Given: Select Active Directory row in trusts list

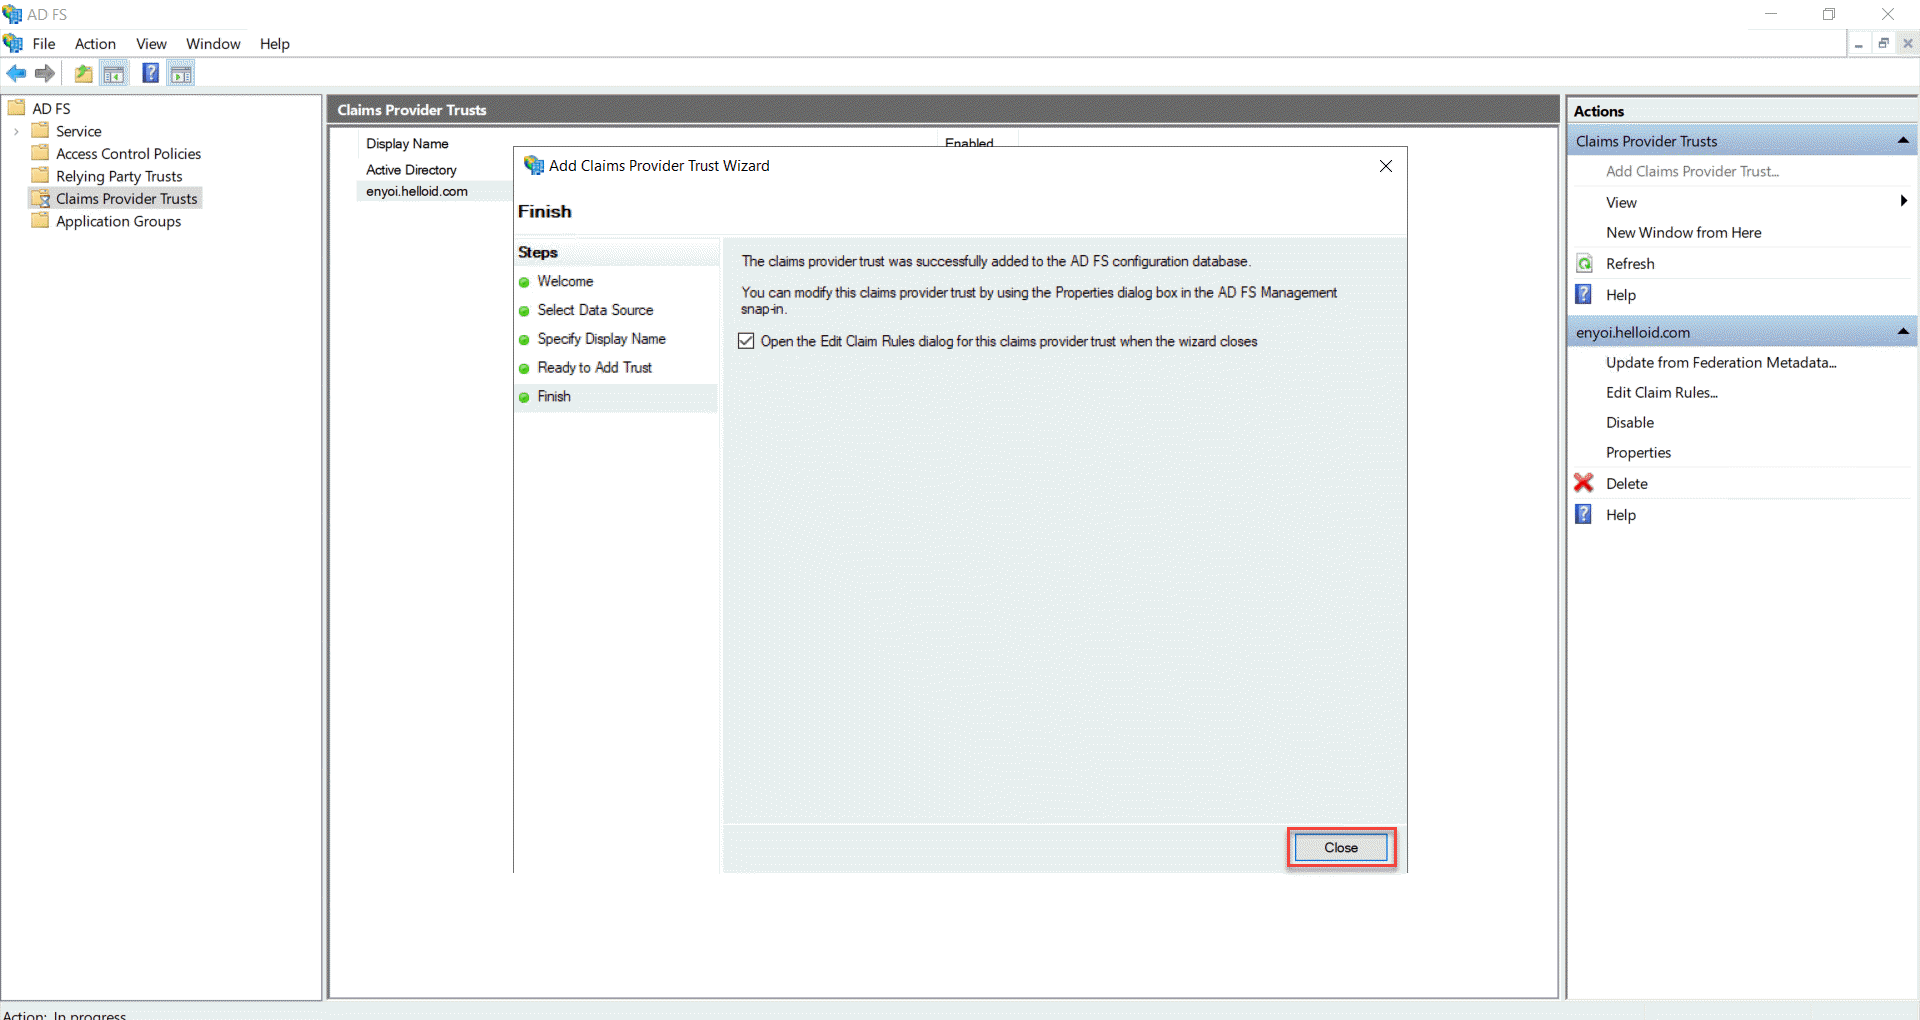Looking at the screenshot, I should click(x=411, y=170).
